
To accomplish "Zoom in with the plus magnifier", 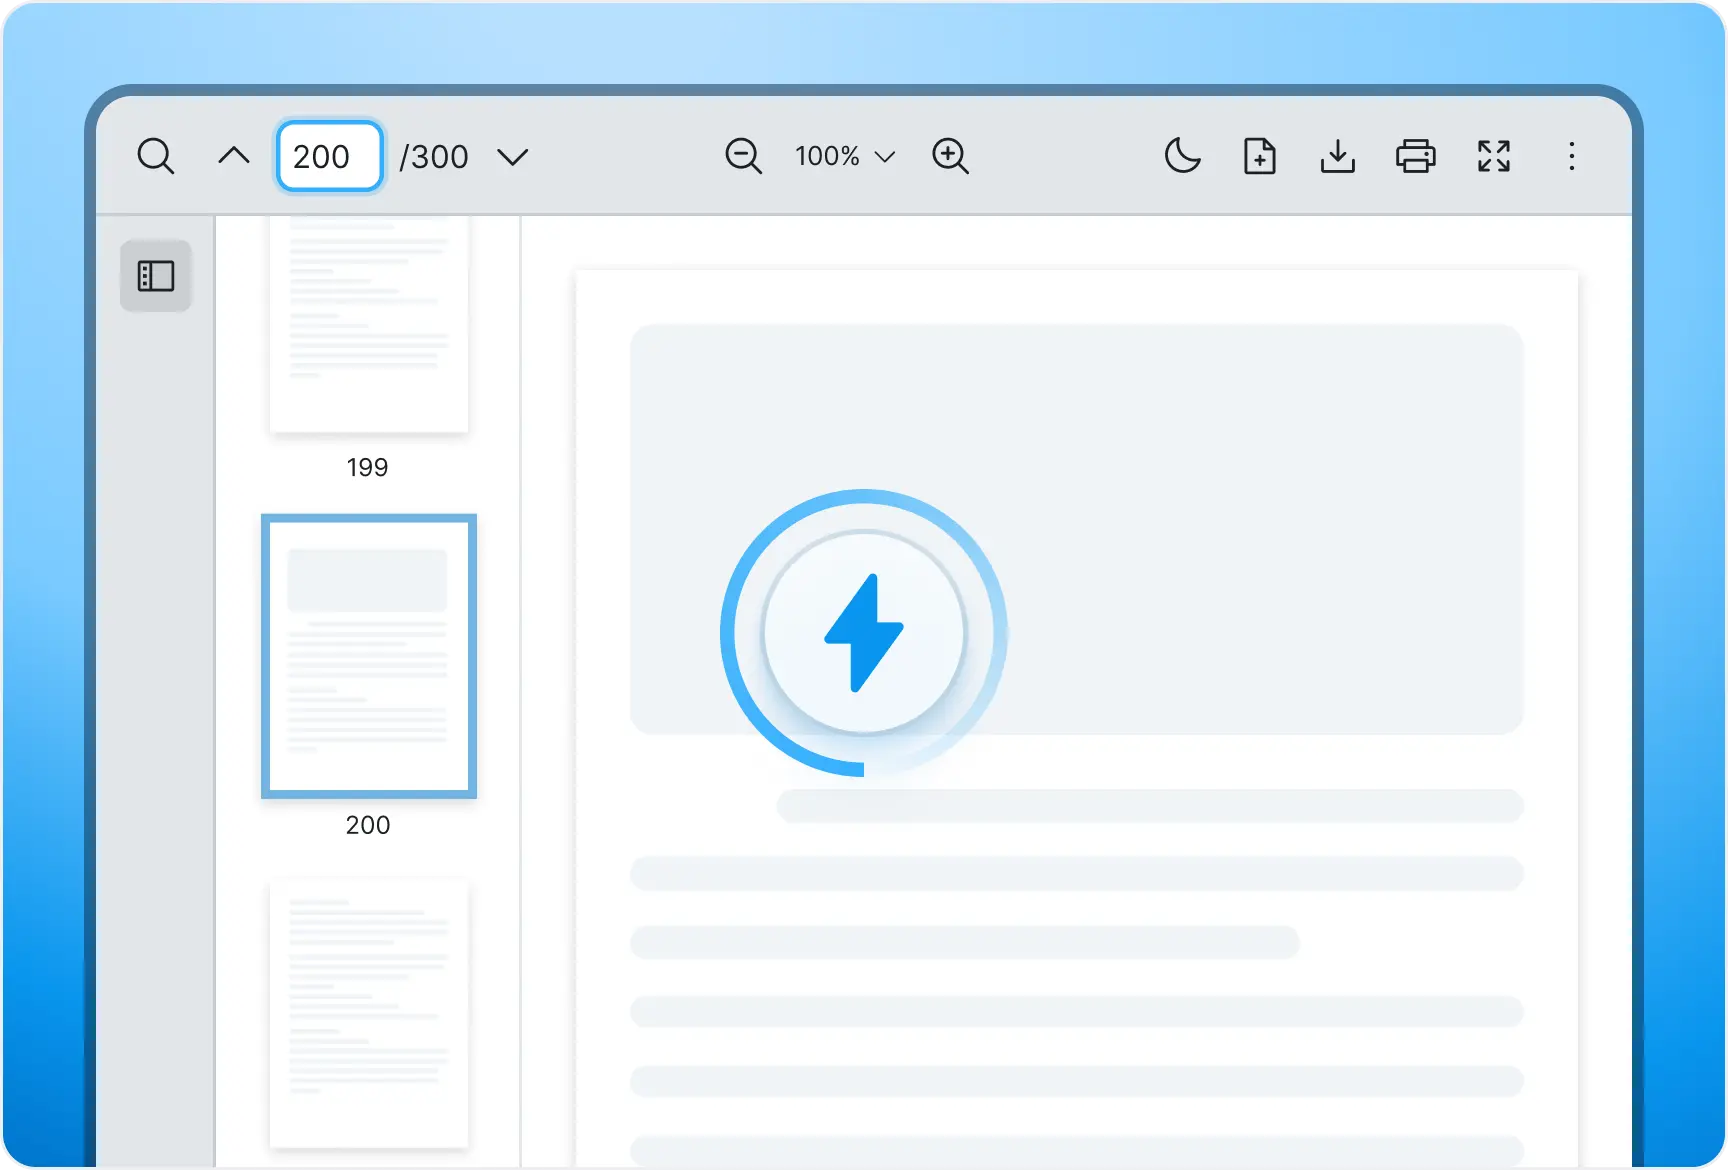I will pos(950,156).
